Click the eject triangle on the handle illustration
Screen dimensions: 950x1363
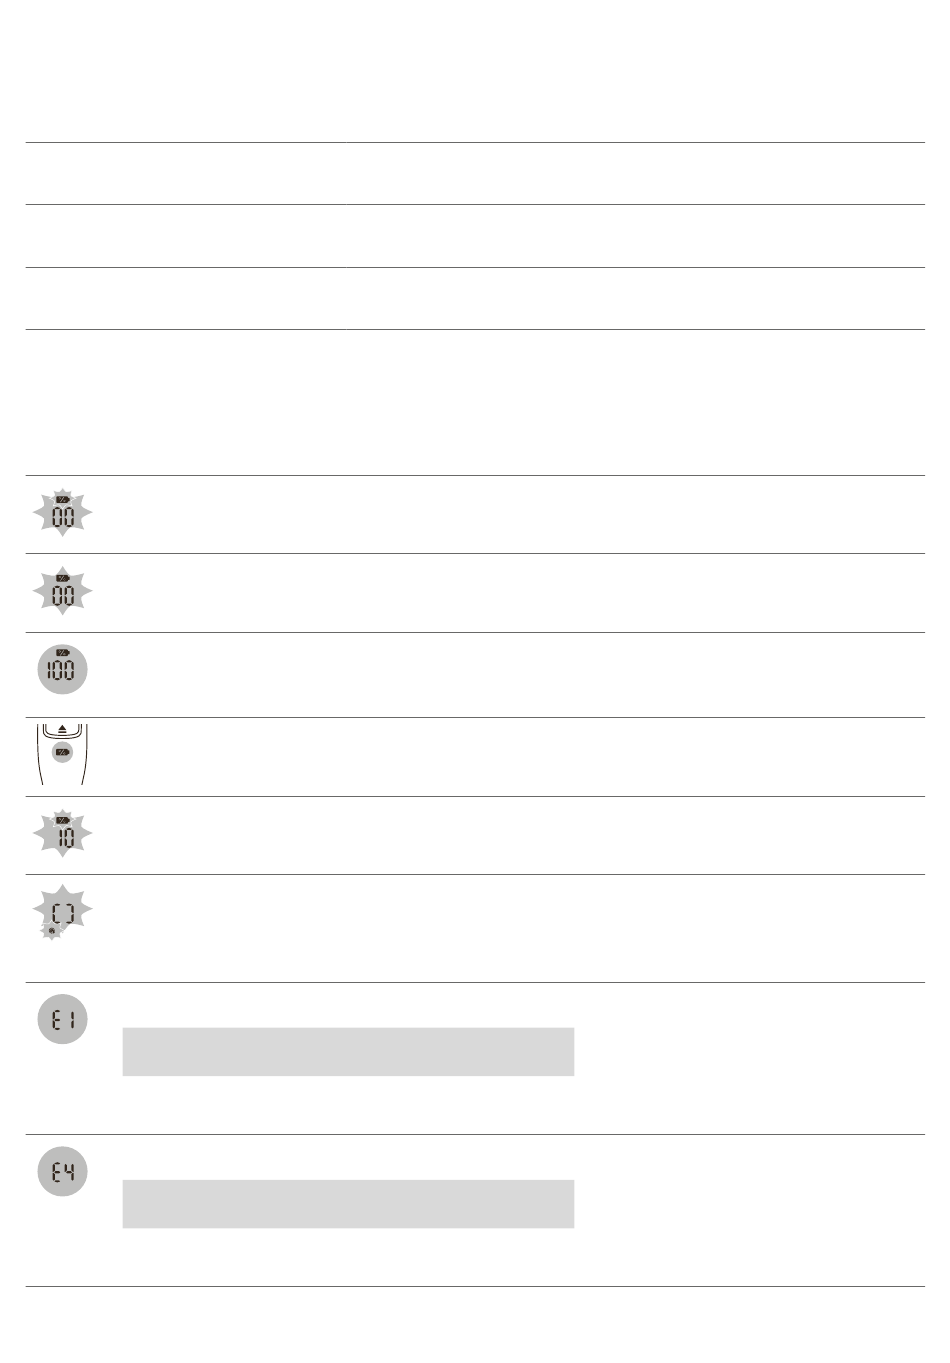62,730
